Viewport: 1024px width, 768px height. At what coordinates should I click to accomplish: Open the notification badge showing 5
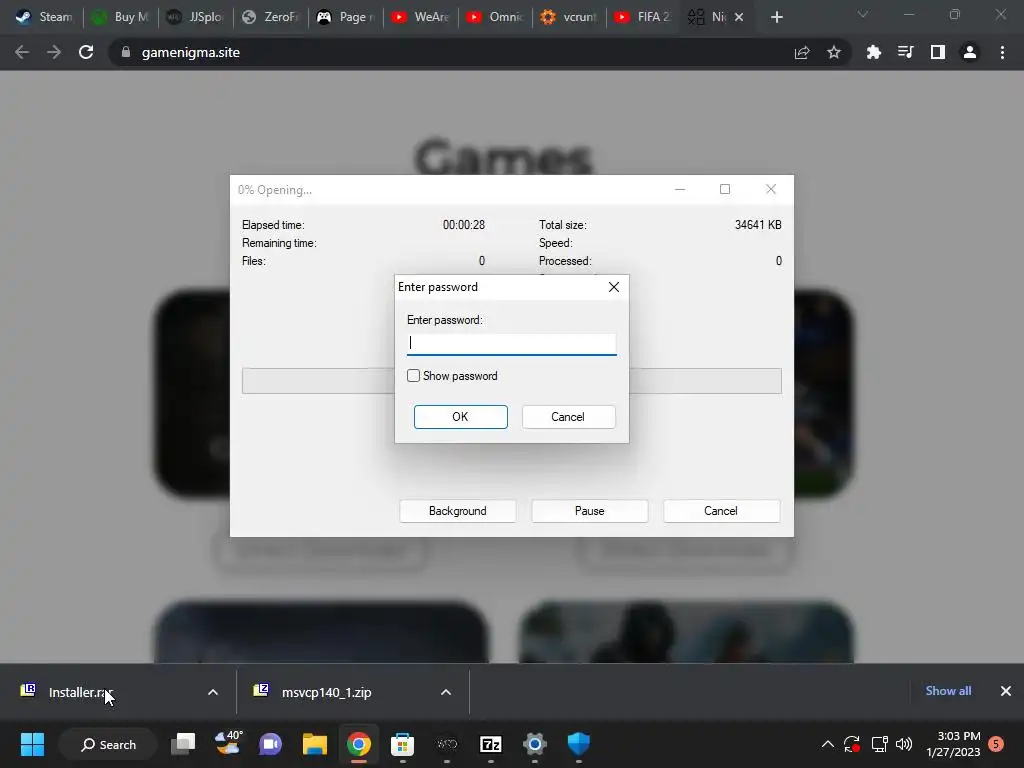coord(996,744)
